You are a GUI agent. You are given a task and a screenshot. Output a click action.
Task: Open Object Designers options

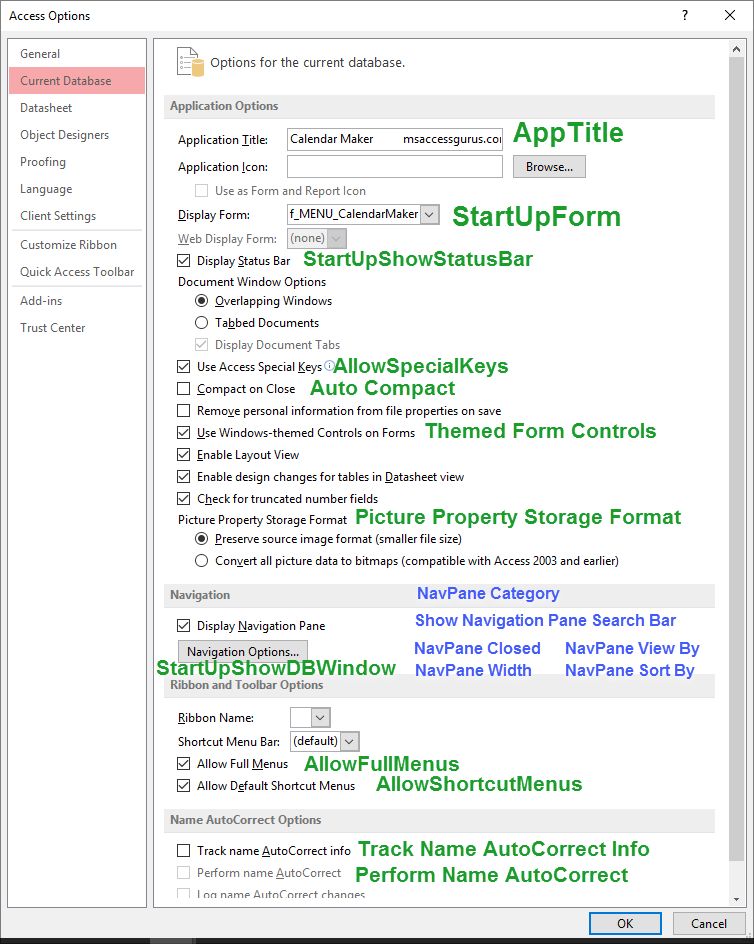[x=77, y=135]
